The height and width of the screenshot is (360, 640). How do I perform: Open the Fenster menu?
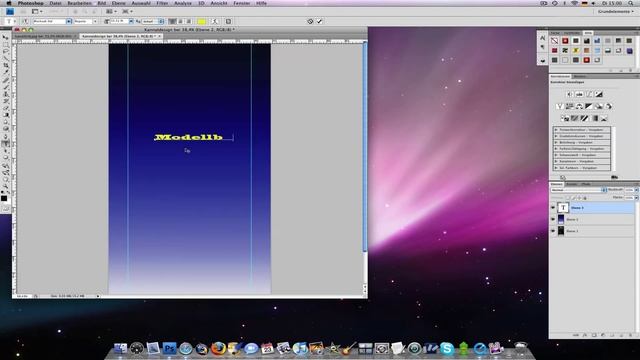point(242,3)
